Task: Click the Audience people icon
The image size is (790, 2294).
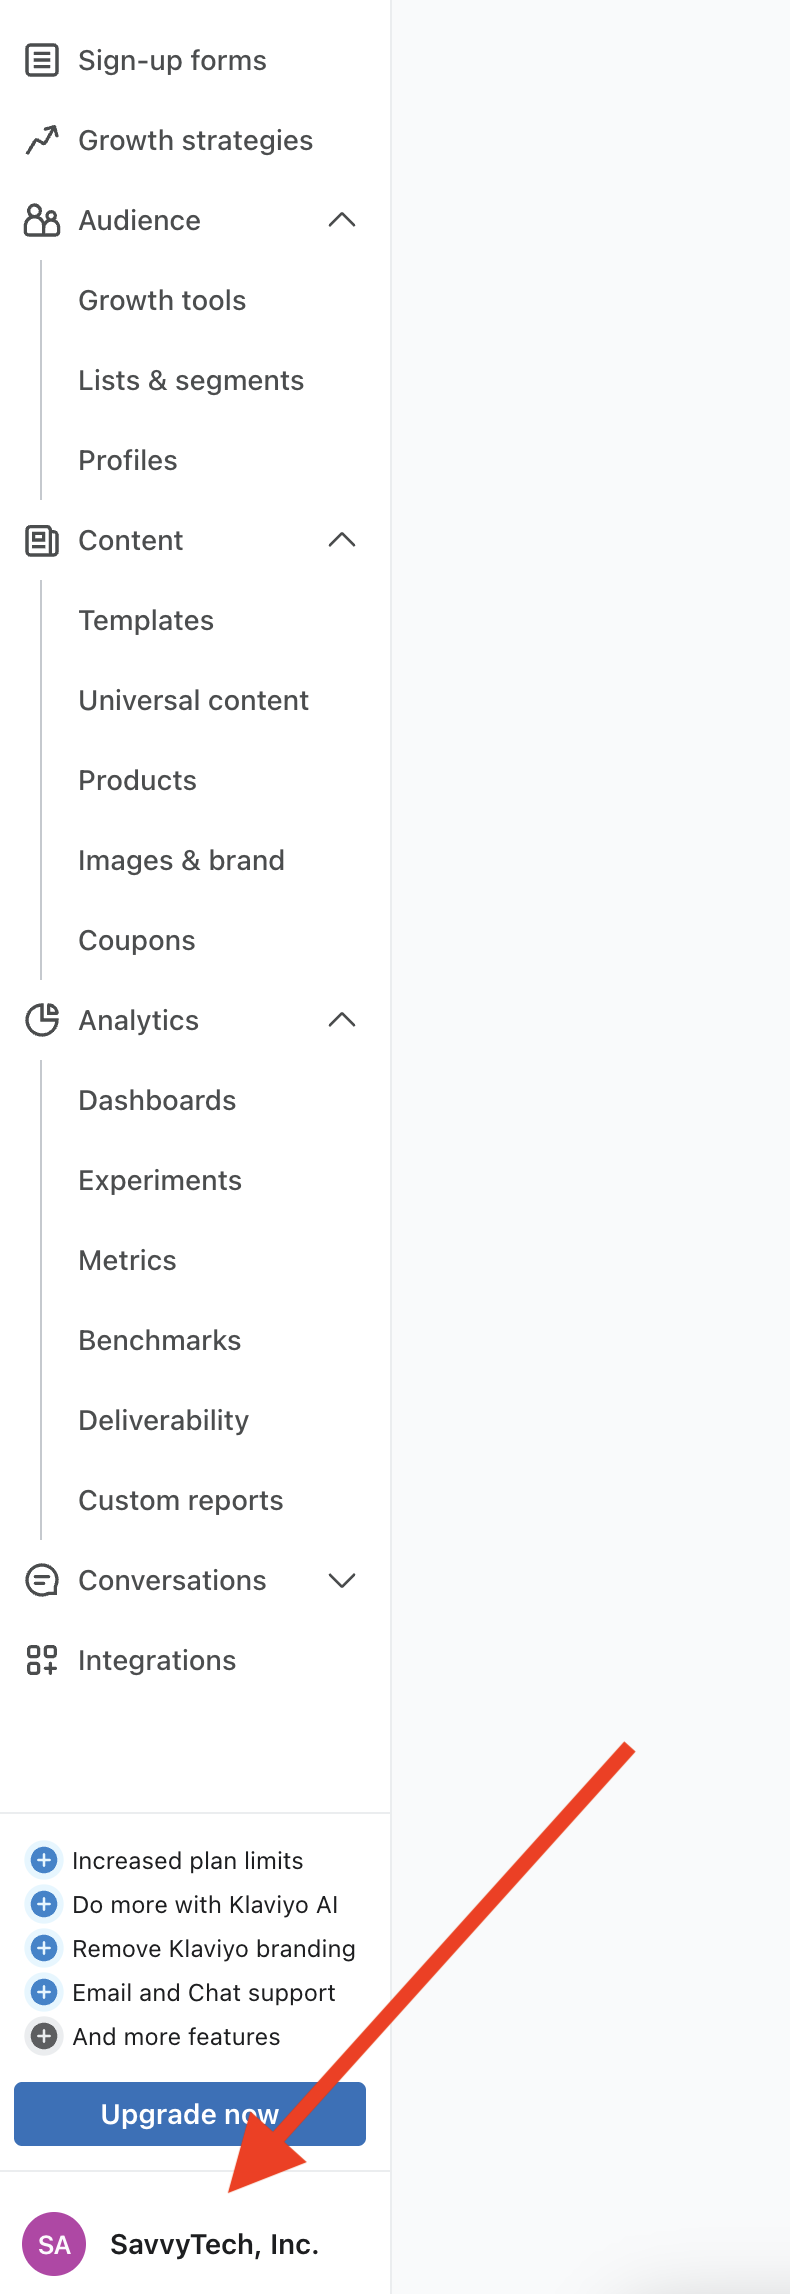Action: (x=41, y=220)
